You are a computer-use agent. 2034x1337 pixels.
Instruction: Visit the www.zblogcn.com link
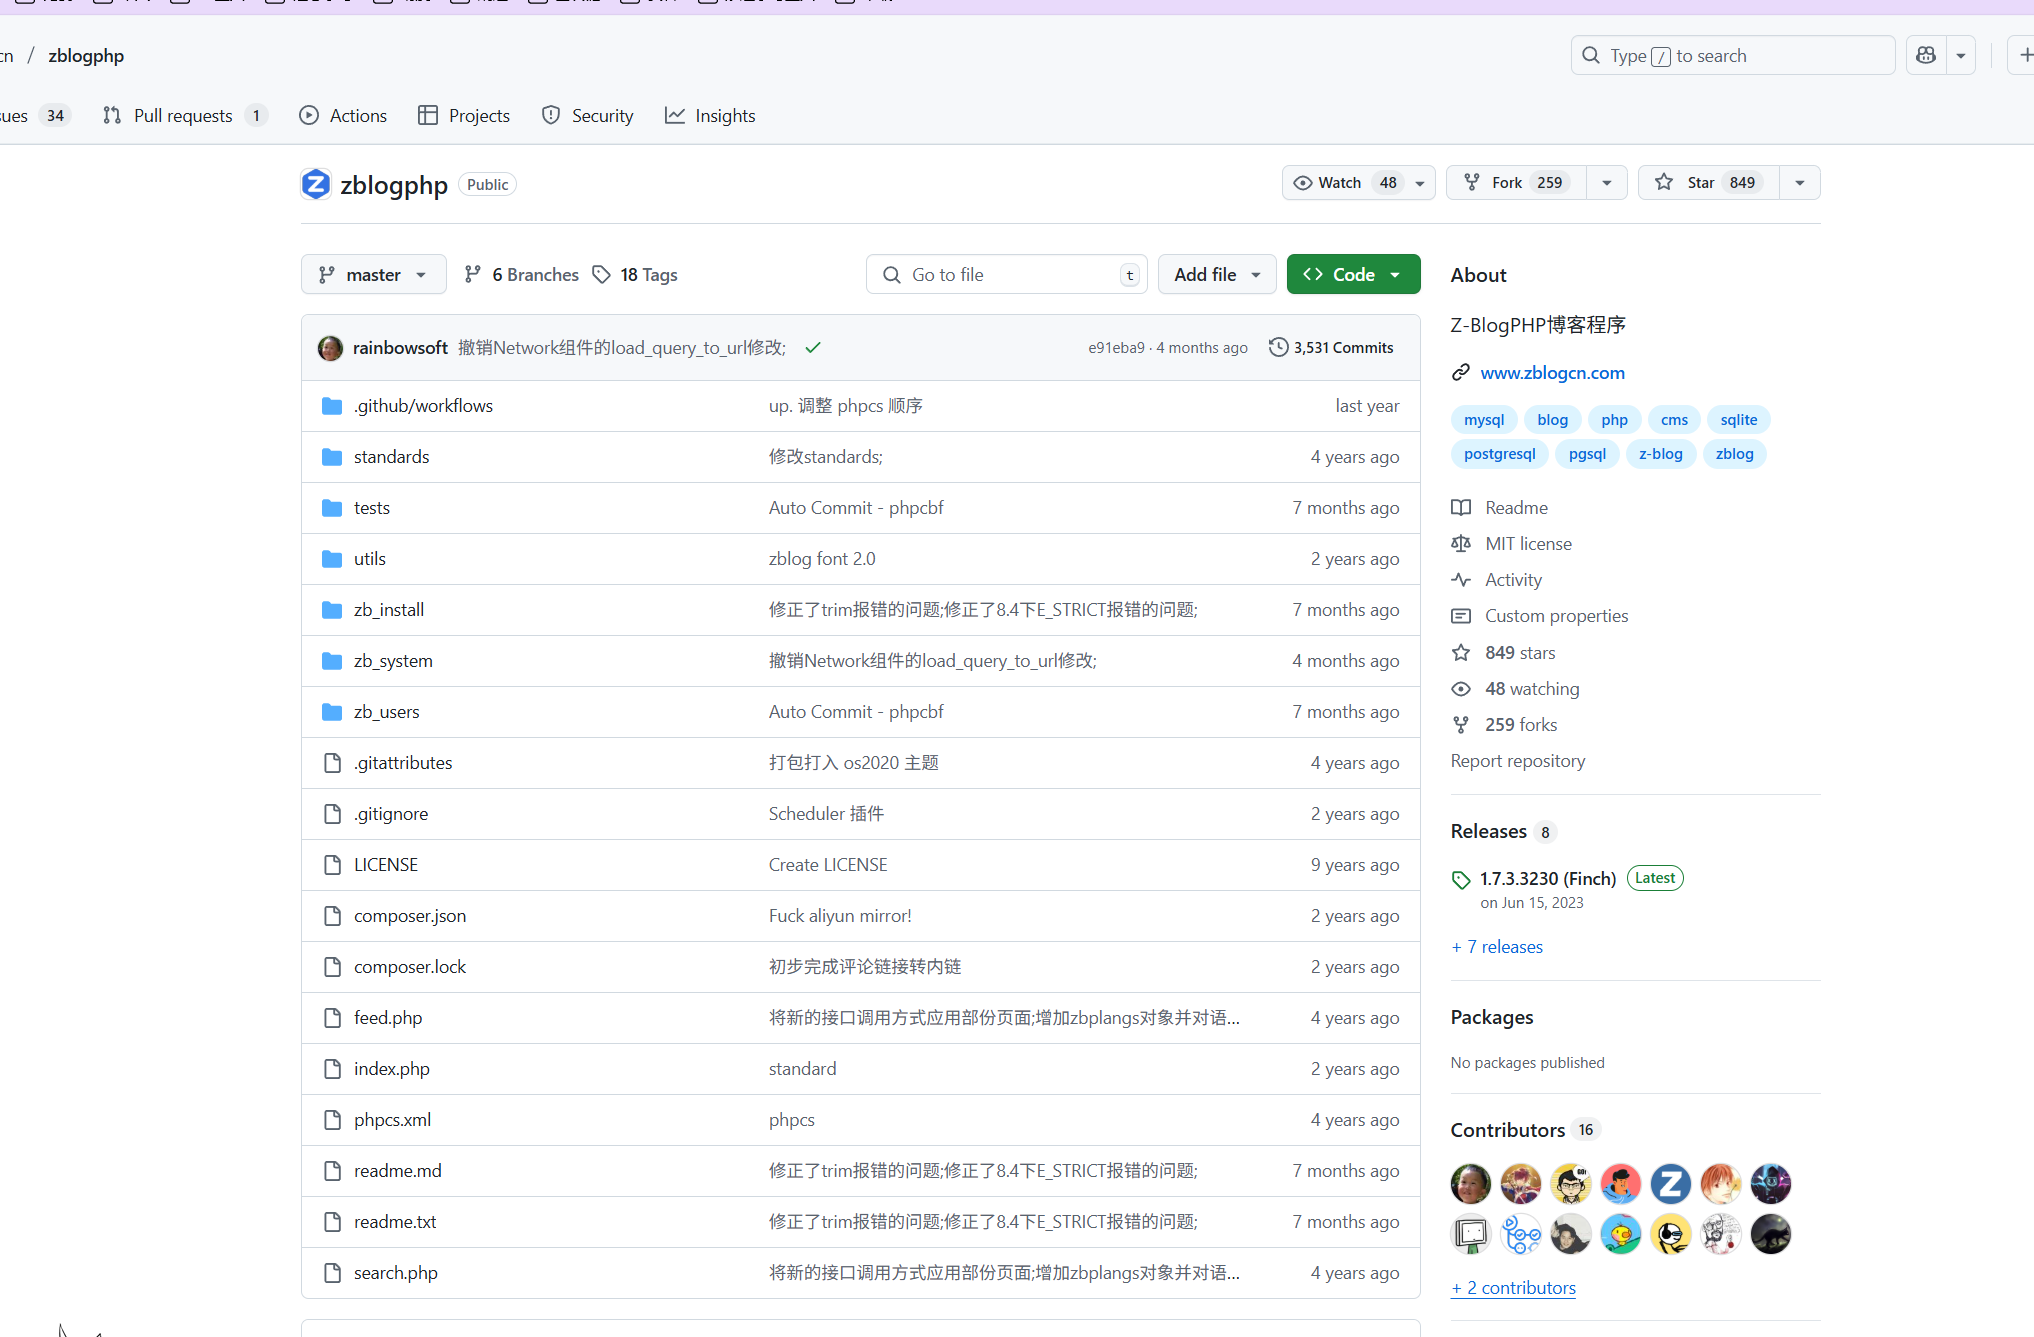pyautogui.click(x=1552, y=372)
